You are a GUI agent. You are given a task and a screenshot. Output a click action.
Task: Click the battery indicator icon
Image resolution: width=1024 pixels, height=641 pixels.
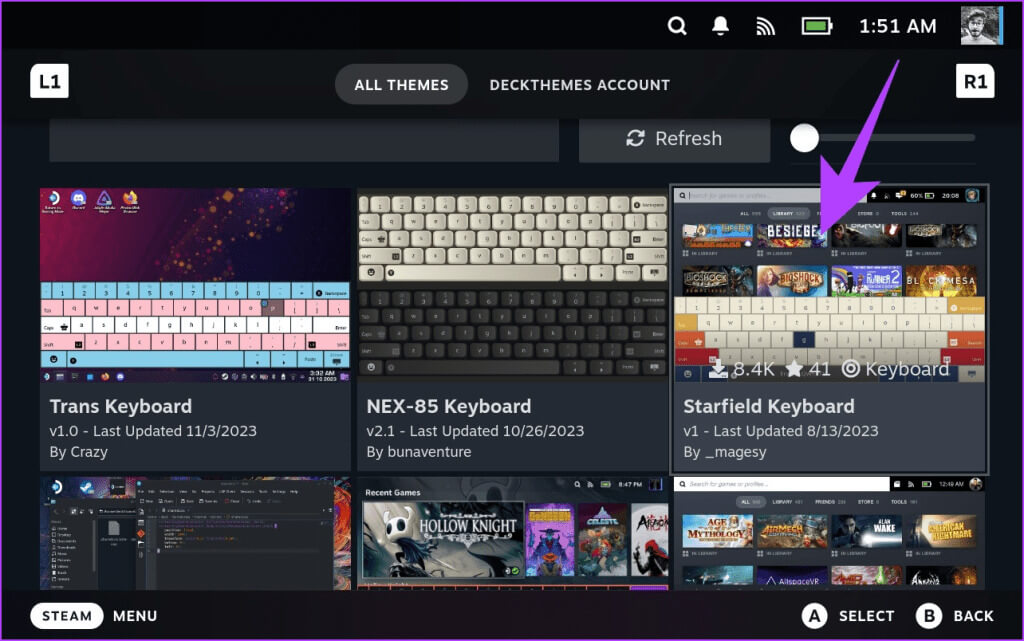click(816, 26)
